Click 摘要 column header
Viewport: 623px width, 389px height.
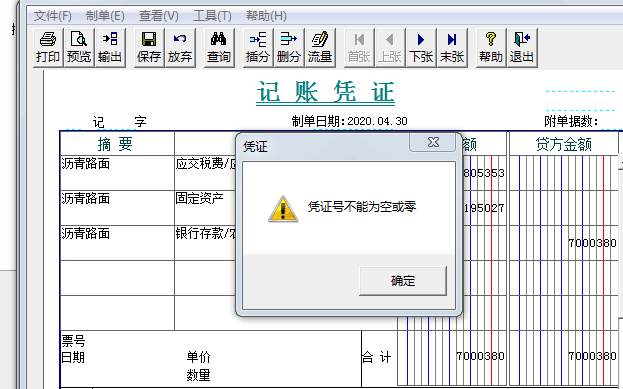pos(115,144)
